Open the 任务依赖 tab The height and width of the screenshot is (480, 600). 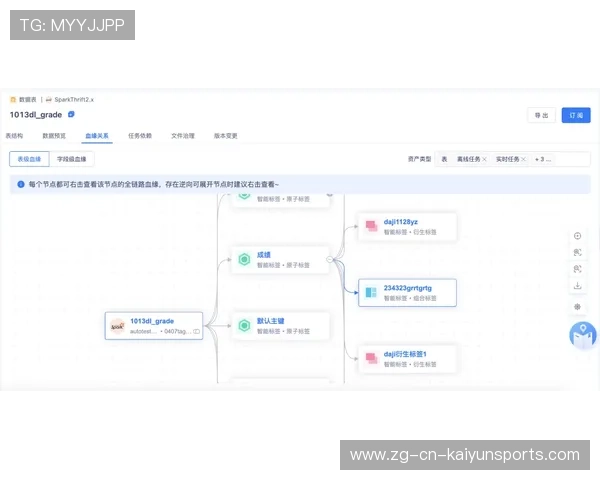coord(140,136)
